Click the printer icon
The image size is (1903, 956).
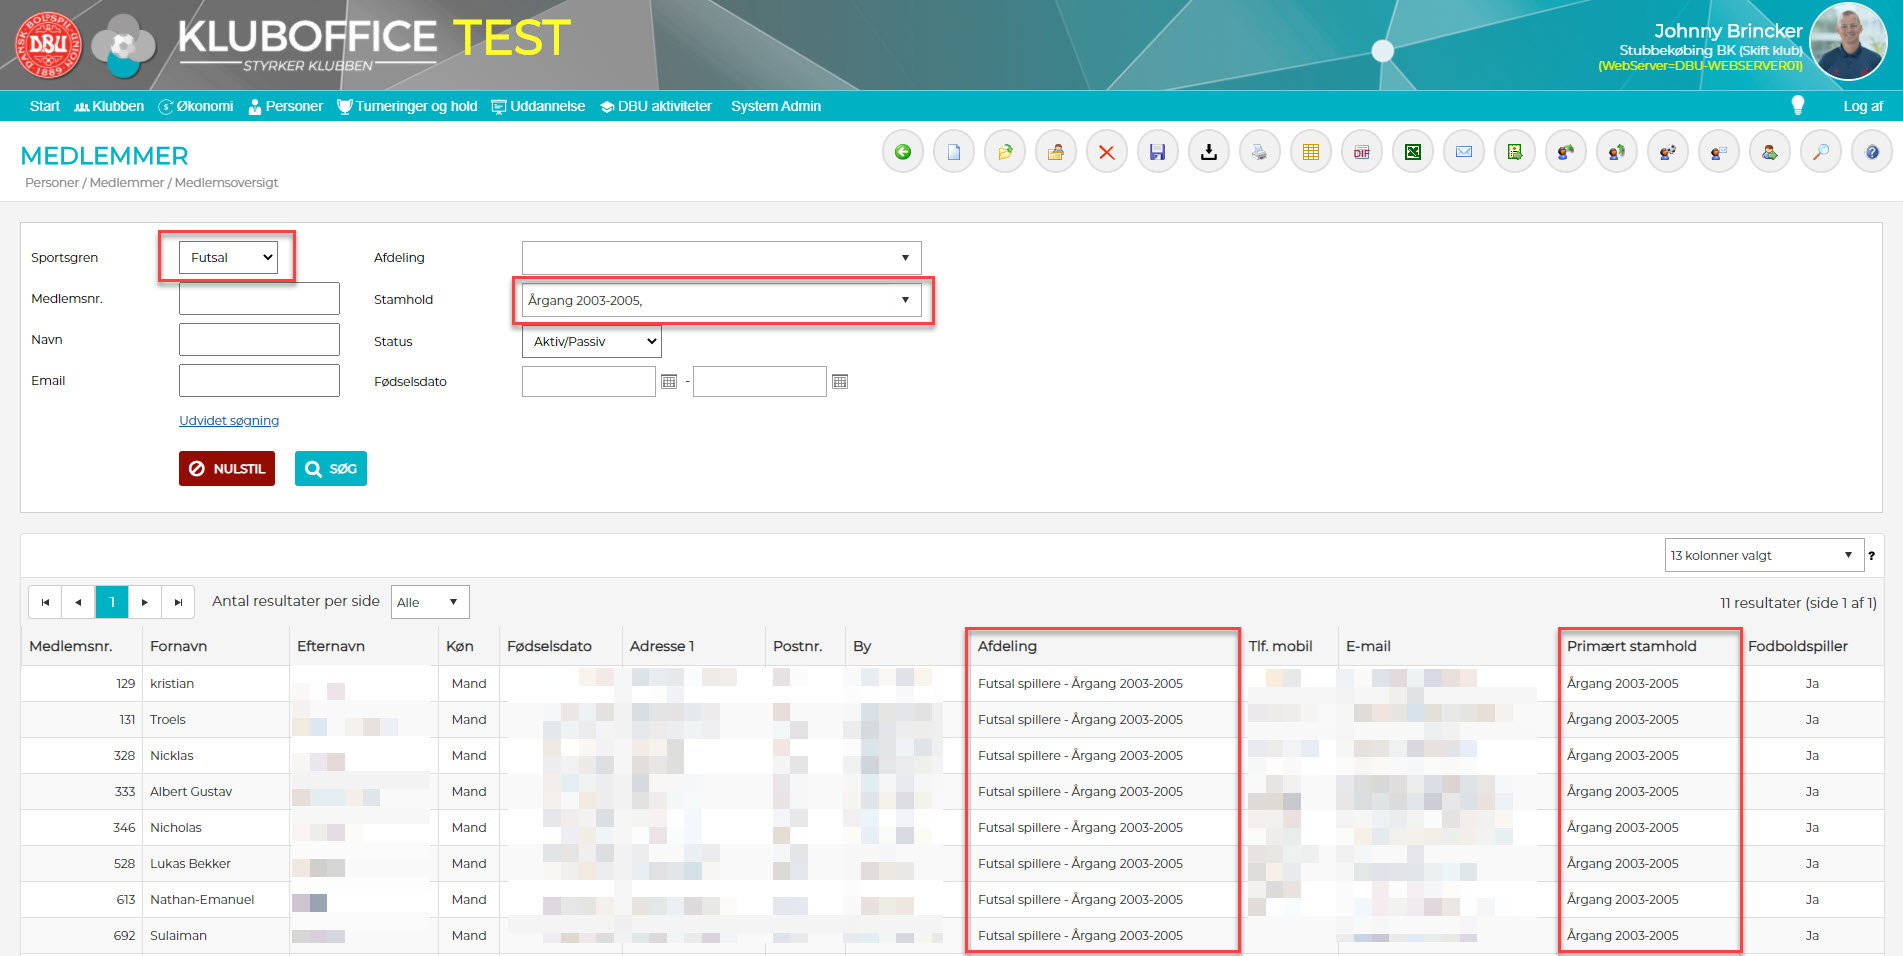(1260, 152)
